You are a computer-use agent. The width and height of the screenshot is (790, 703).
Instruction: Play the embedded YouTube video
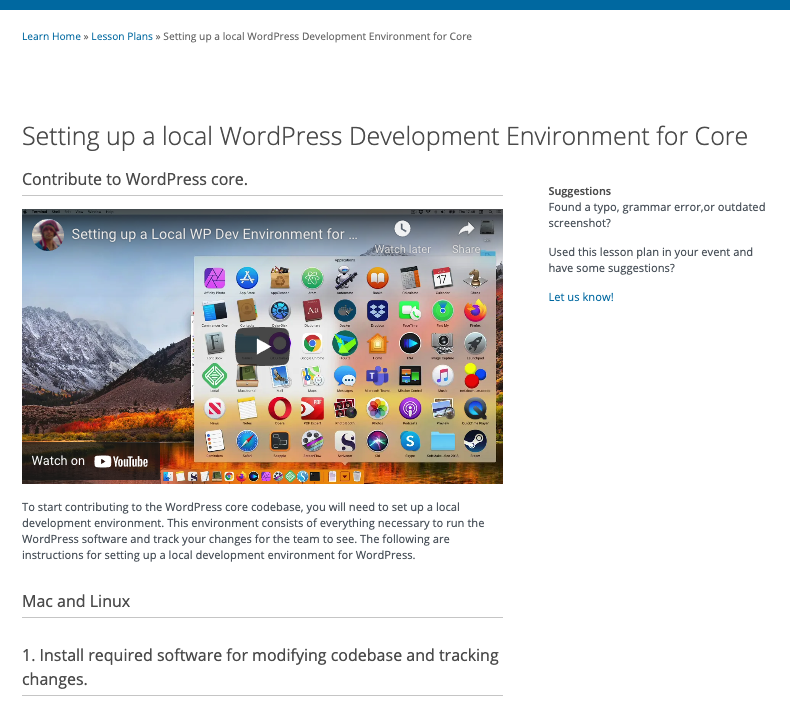(x=262, y=346)
